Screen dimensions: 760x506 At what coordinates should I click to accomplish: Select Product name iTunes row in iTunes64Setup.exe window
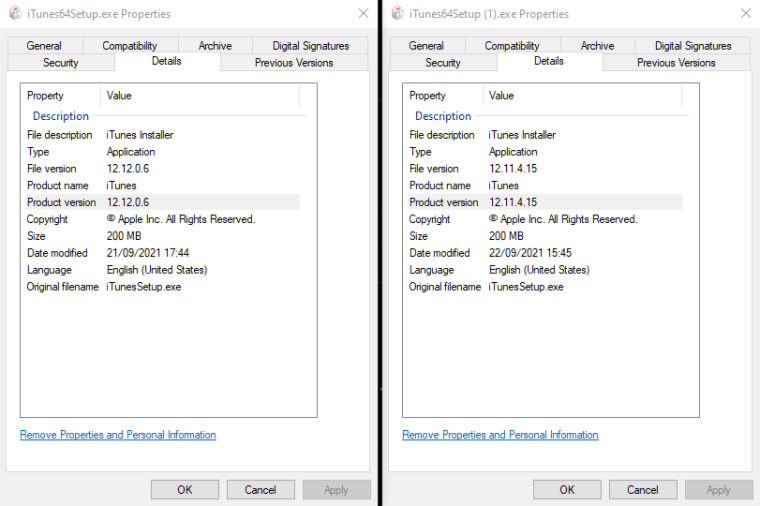(x=162, y=186)
